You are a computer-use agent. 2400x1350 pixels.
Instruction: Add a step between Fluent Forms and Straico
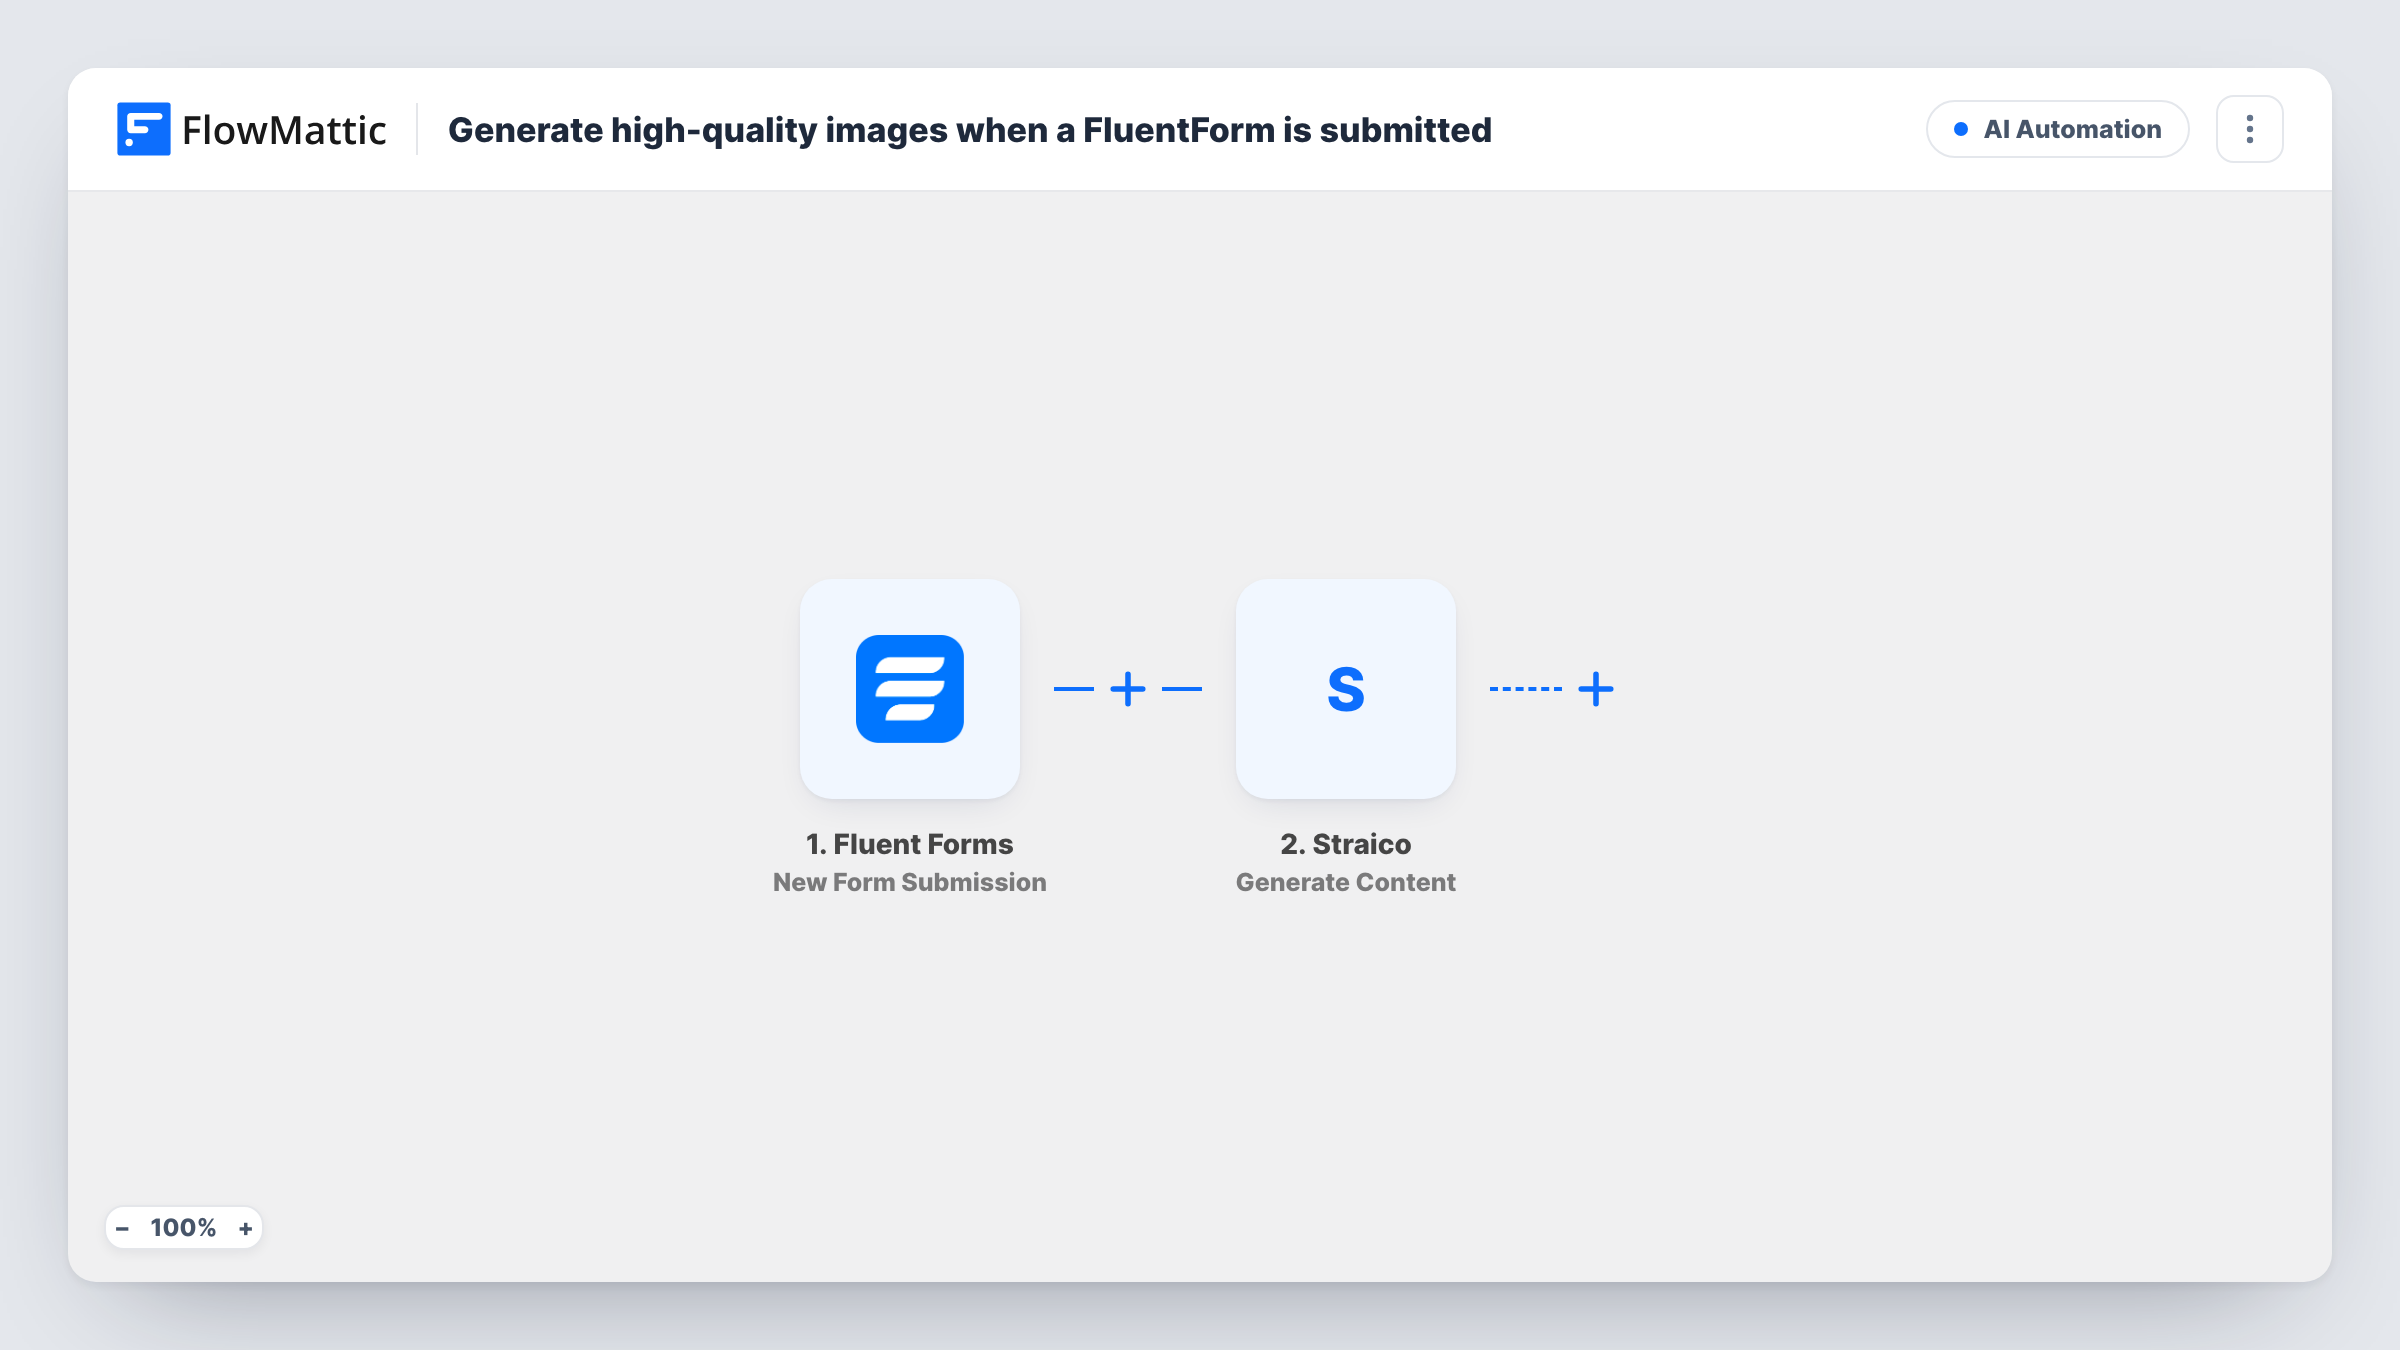pos(1128,689)
